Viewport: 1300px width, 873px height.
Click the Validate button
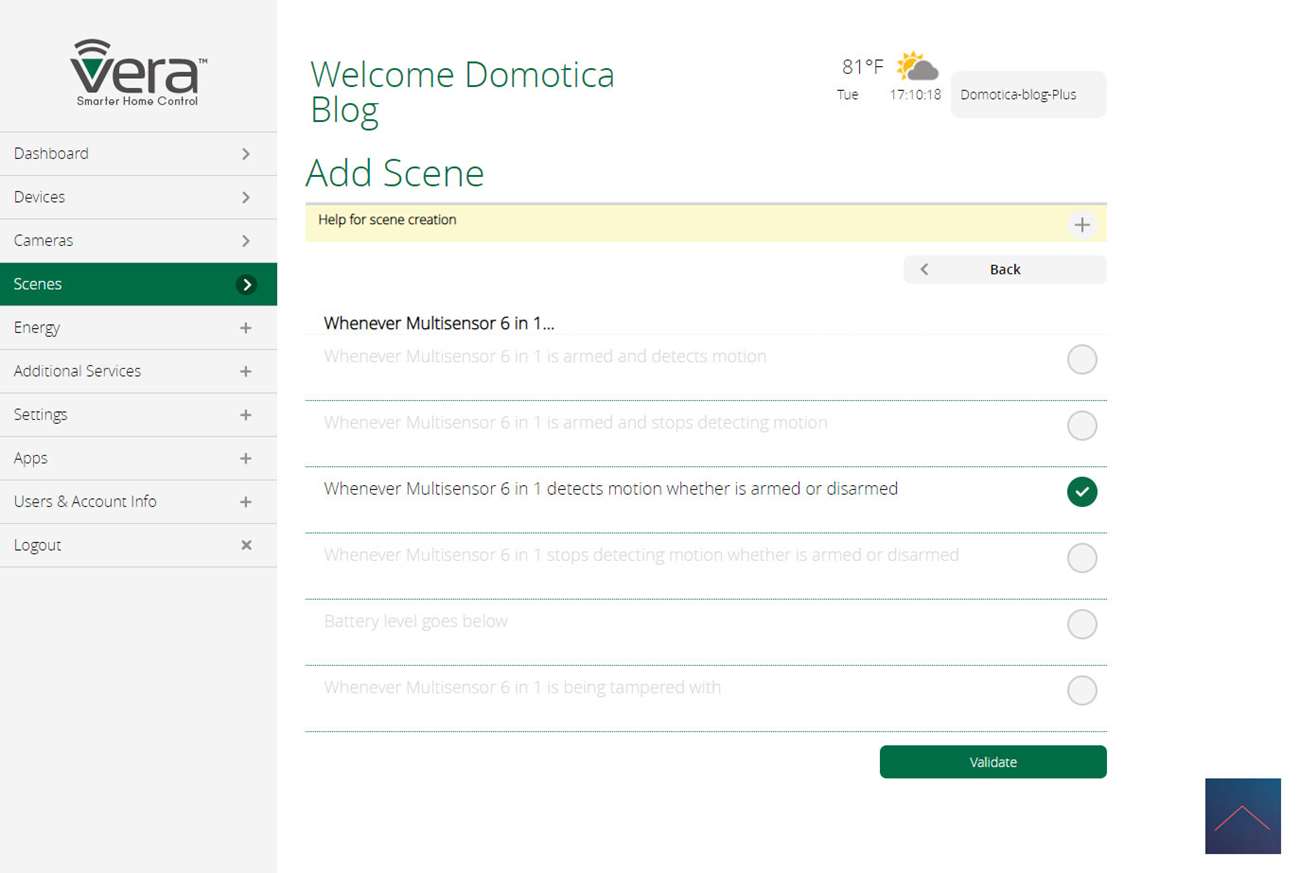click(x=992, y=762)
